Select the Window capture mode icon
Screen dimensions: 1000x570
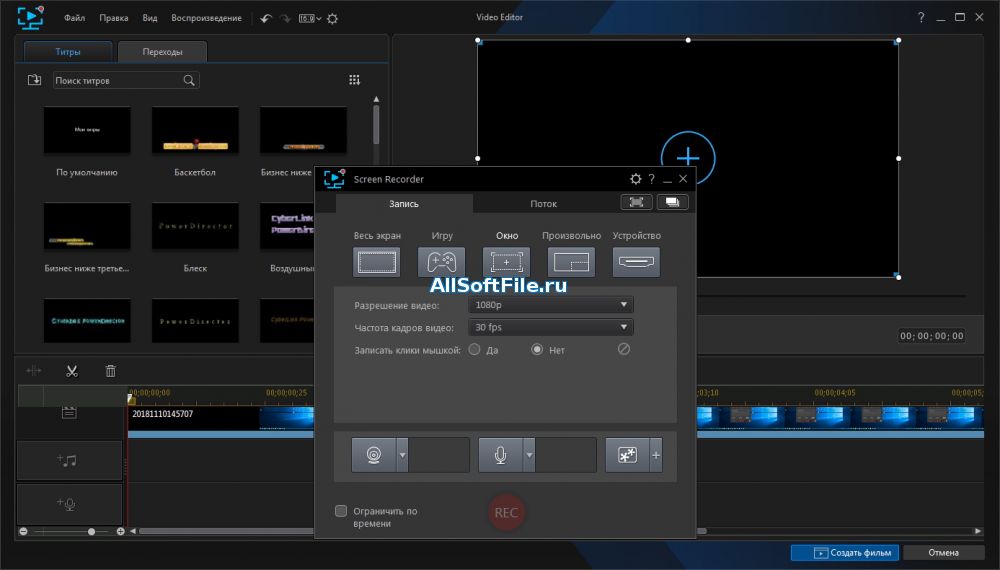(x=506, y=262)
